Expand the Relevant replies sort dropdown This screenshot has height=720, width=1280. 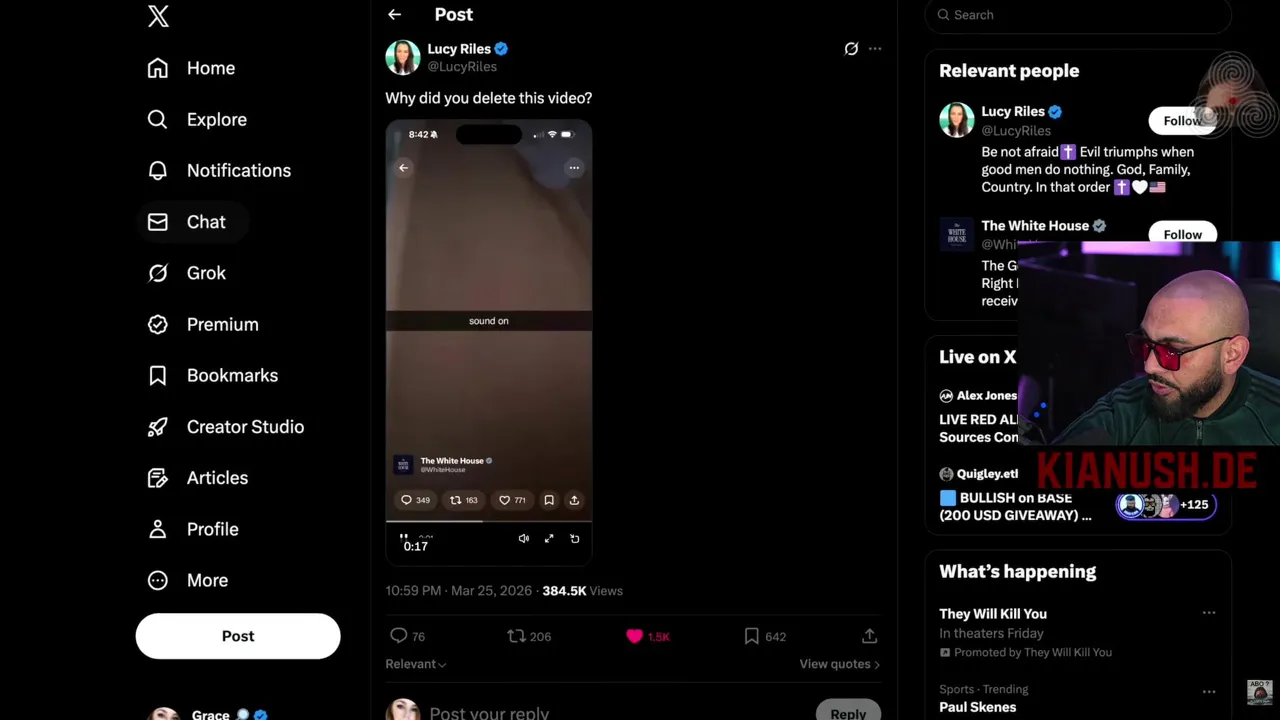(x=416, y=664)
